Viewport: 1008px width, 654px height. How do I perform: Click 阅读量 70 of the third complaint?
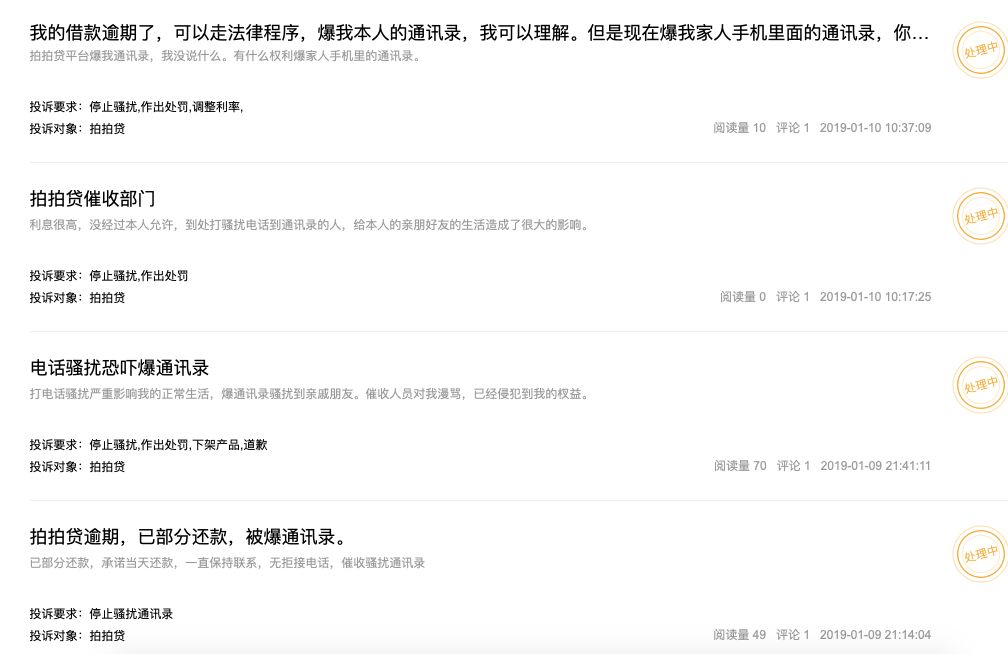tap(737, 466)
